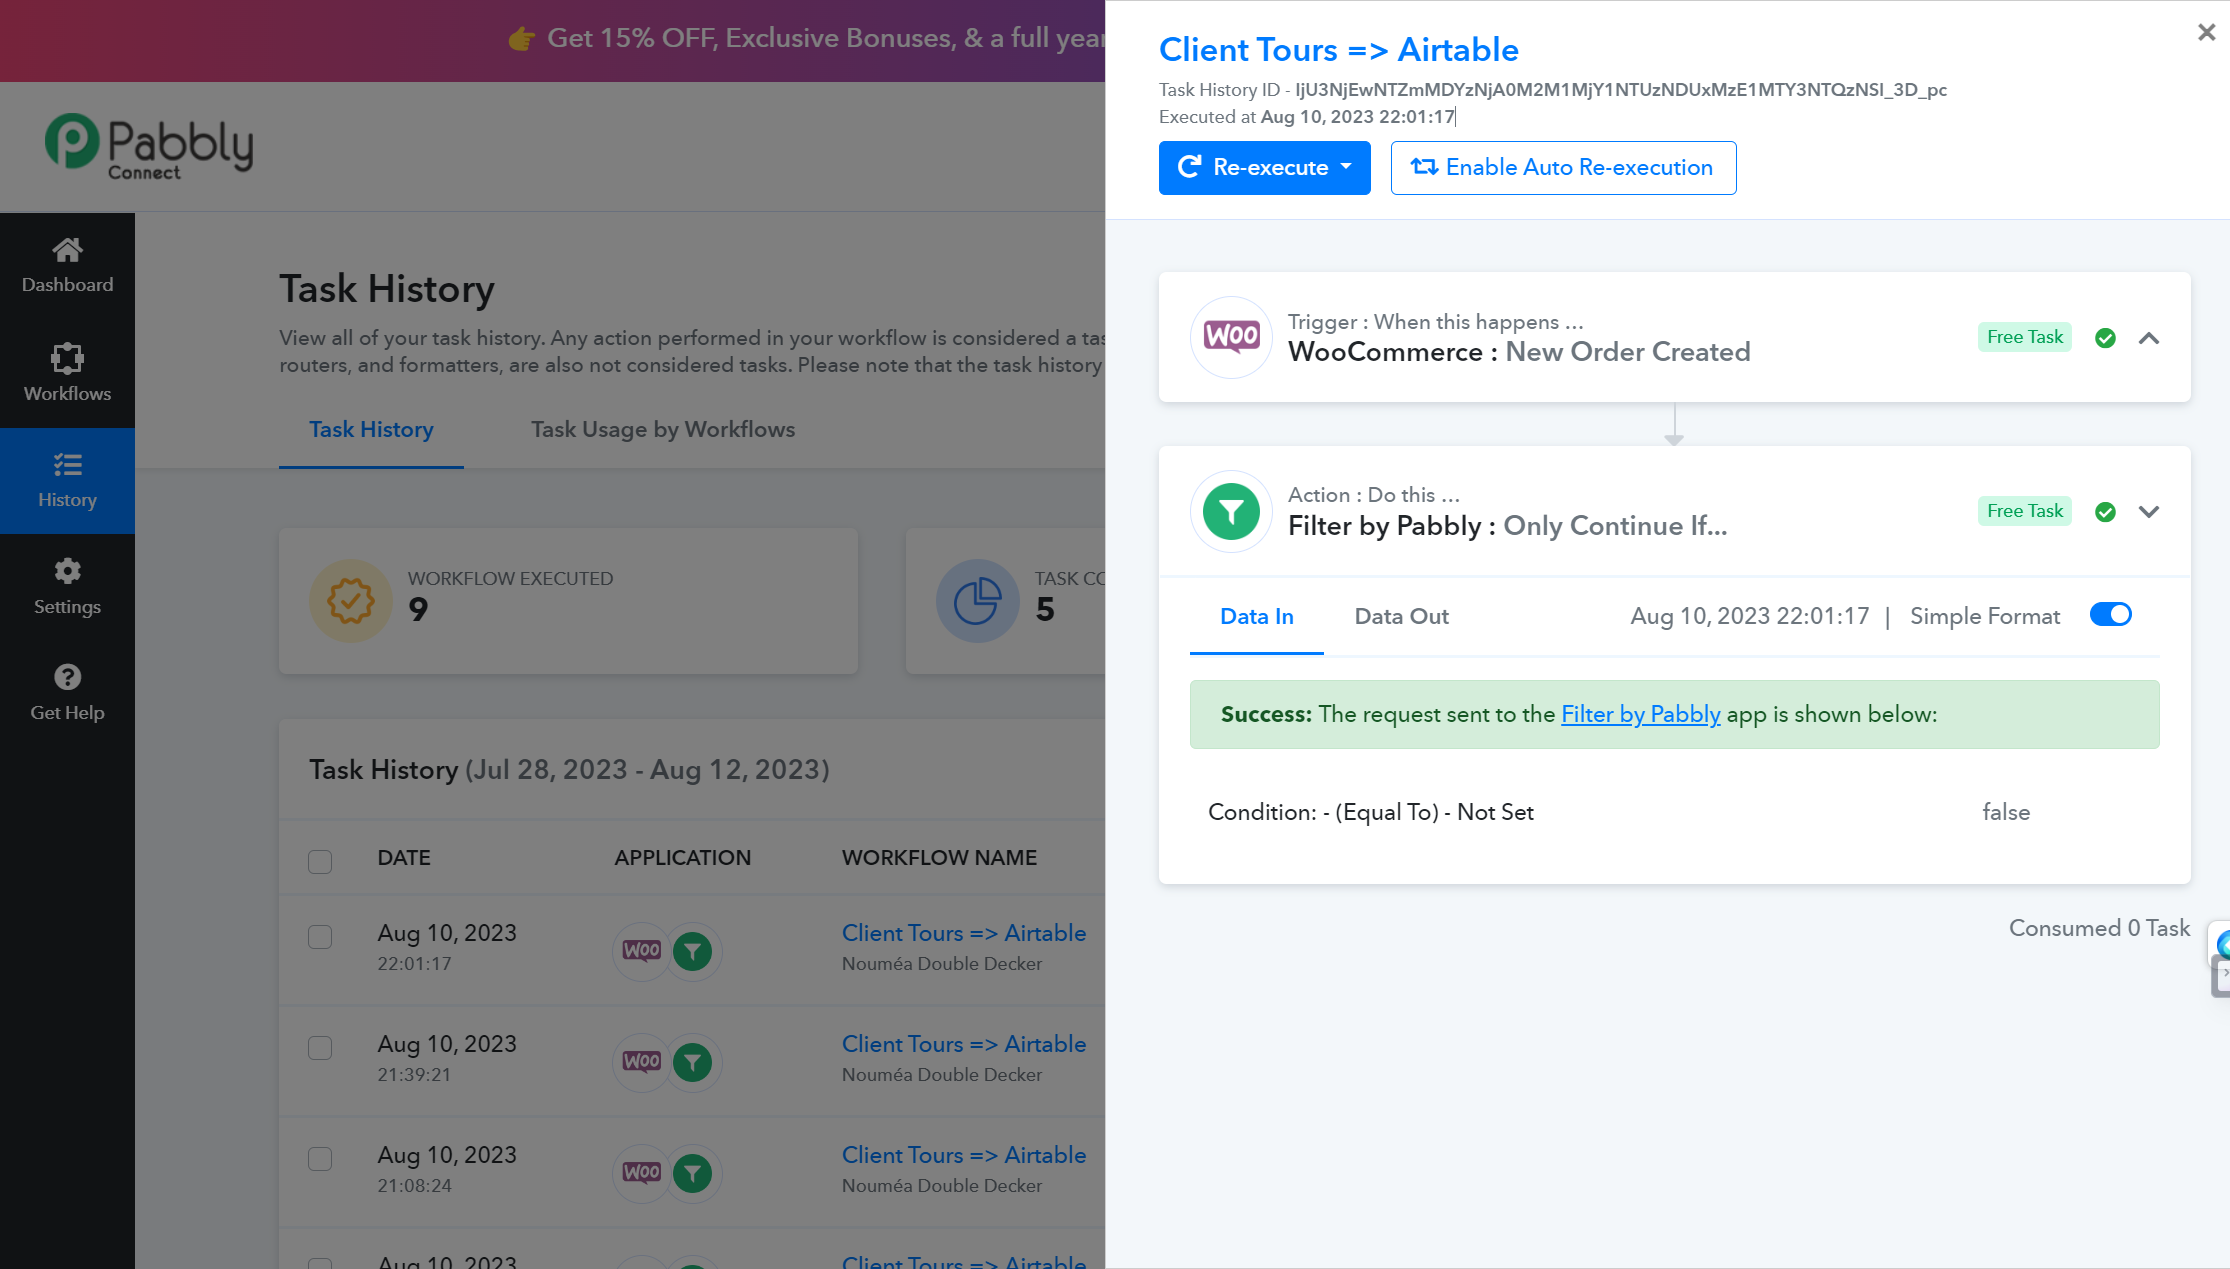Click the Filter by Pabbly funnel icon
2230x1269 pixels.
click(1231, 511)
